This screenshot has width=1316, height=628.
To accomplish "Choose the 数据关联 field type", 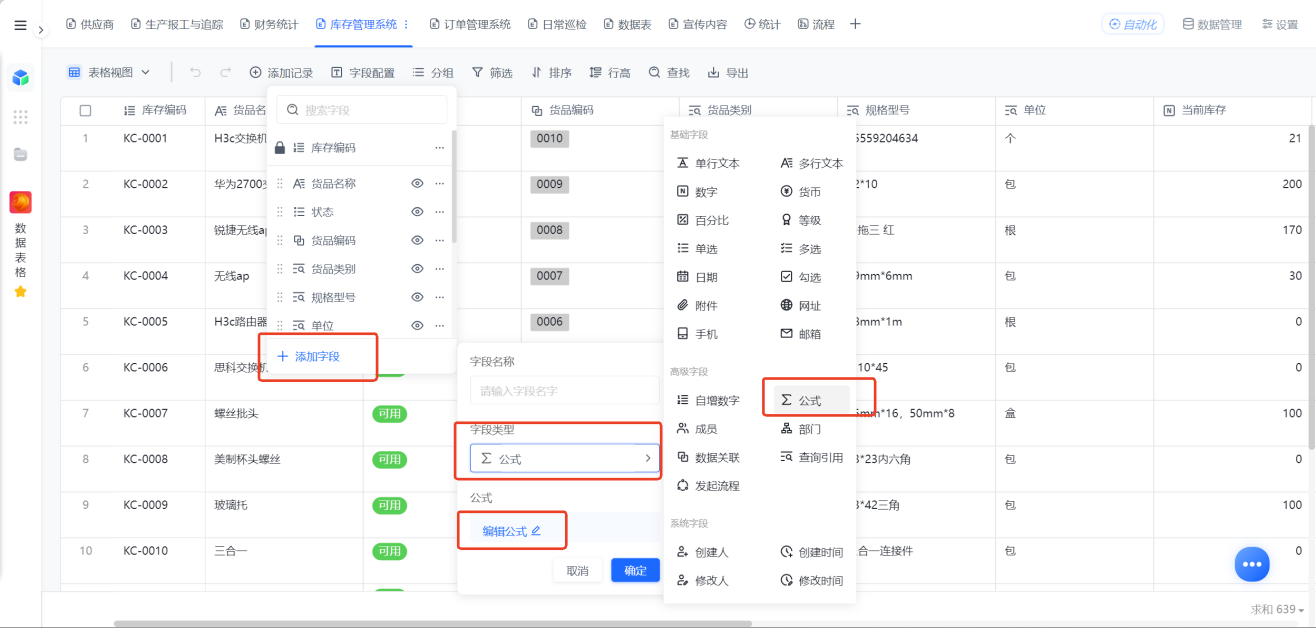I will pyautogui.click(x=709, y=457).
